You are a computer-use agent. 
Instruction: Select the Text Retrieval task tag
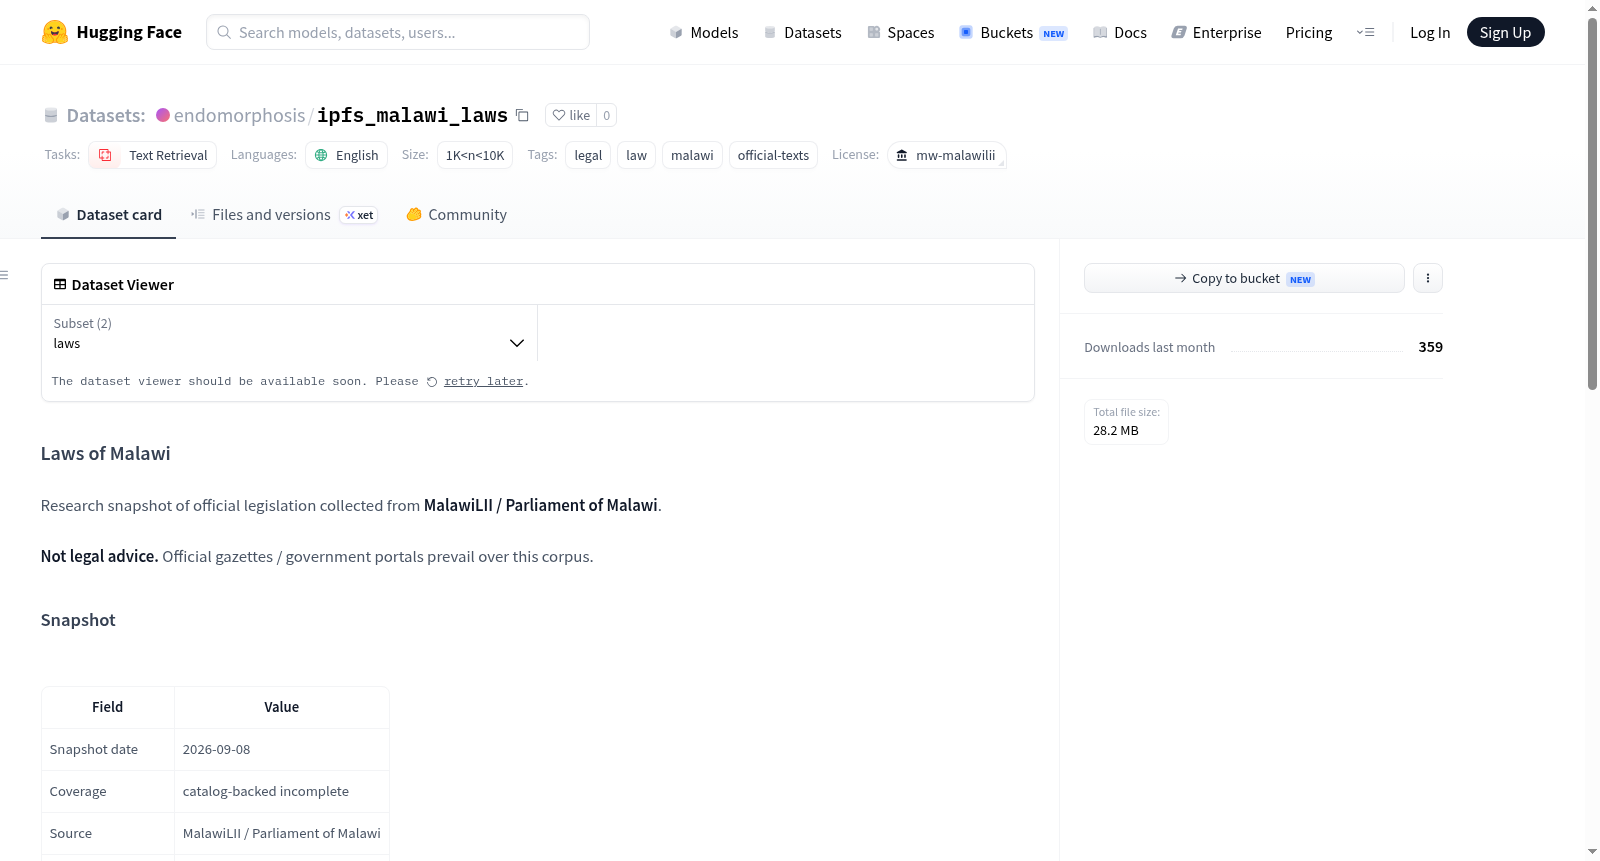point(152,155)
